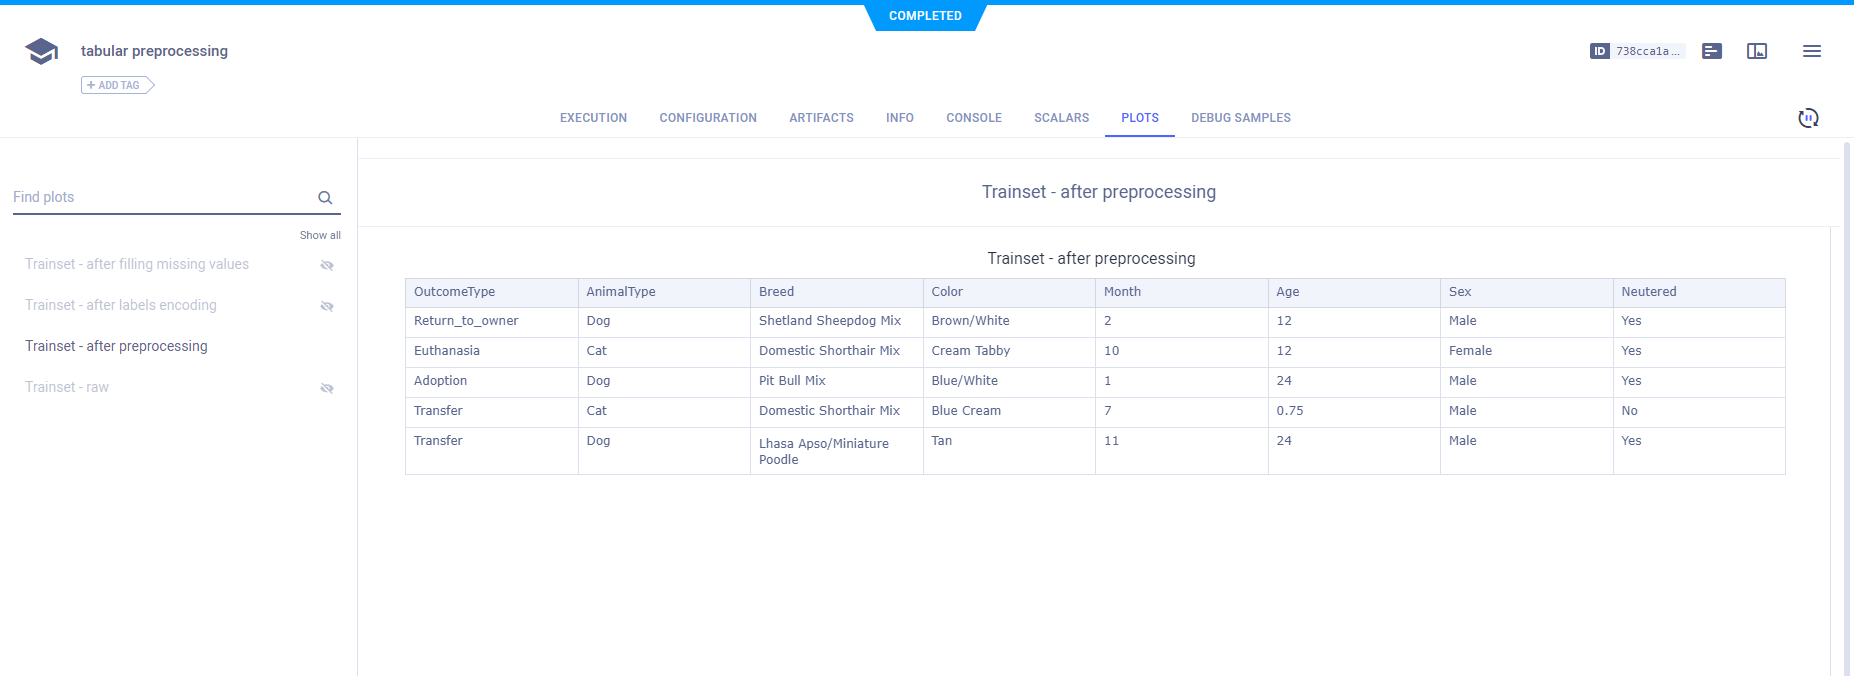Image resolution: width=1854 pixels, height=676 pixels.
Task: Unhide the 'Trainset - raw' plot
Action: click(x=326, y=388)
